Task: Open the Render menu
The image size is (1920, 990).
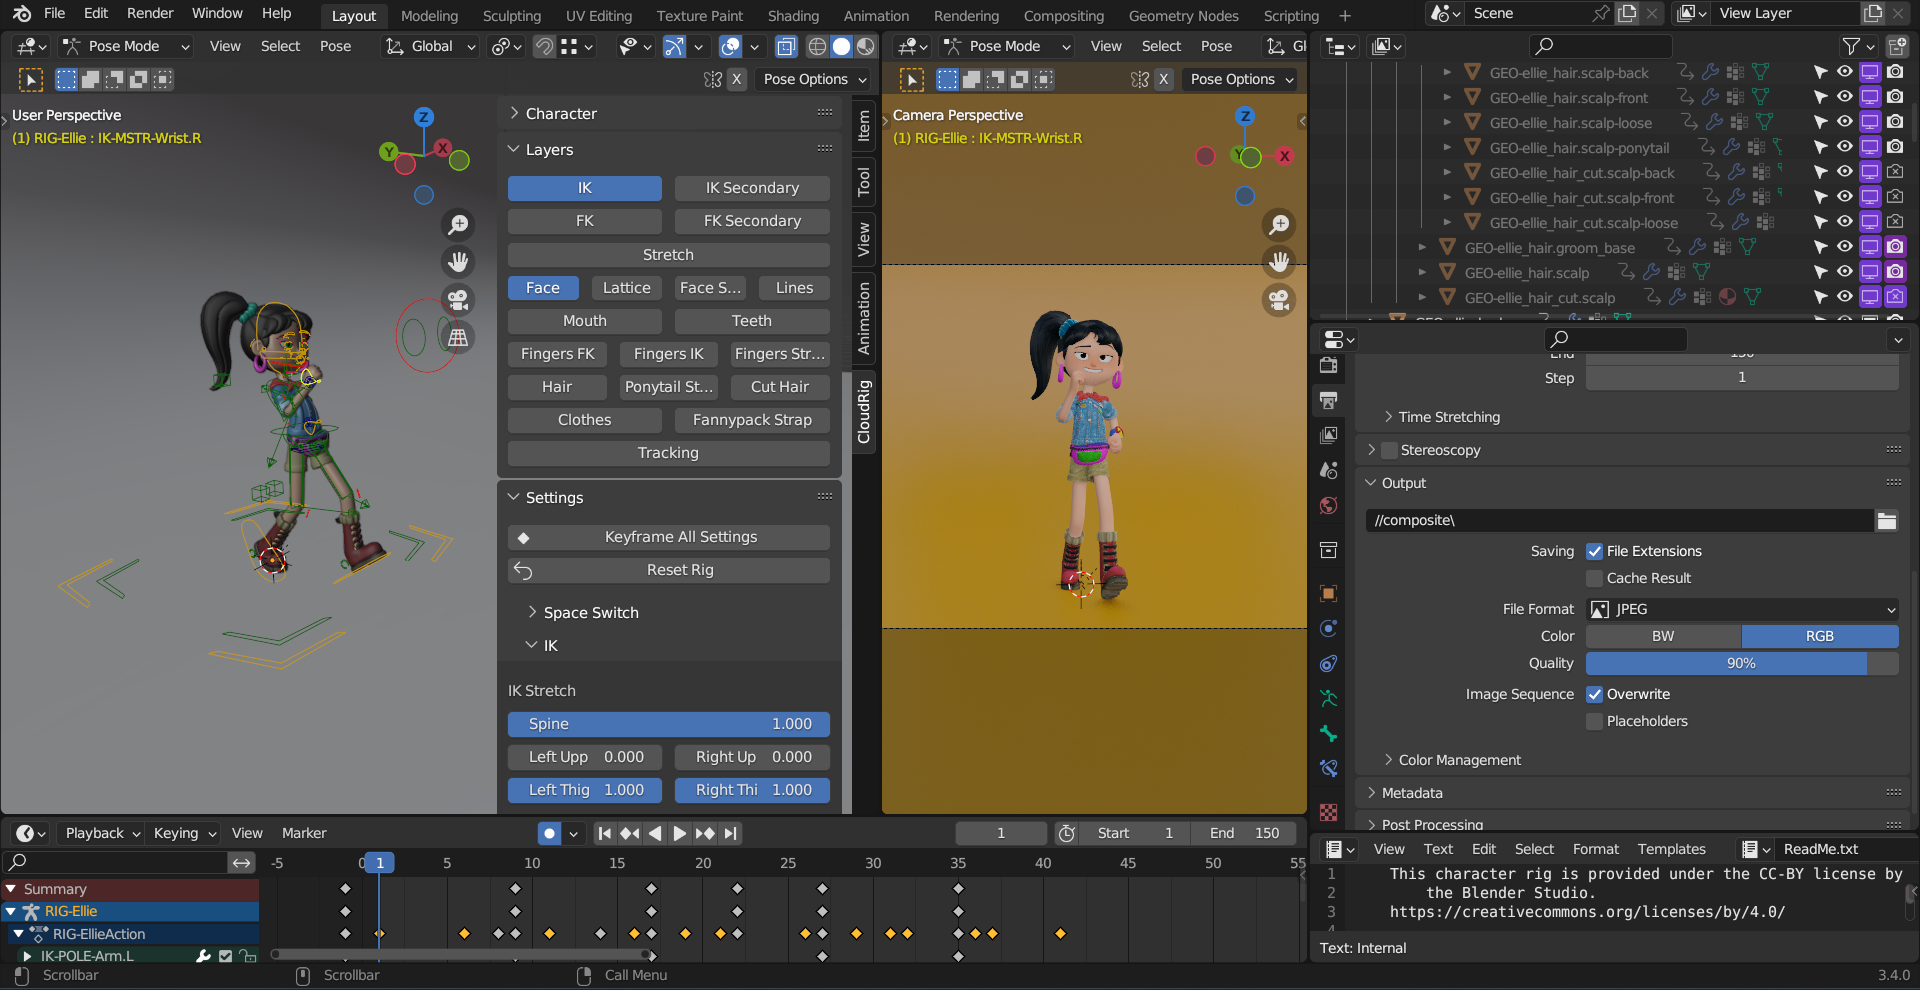Action: click(x=150, y=13)
